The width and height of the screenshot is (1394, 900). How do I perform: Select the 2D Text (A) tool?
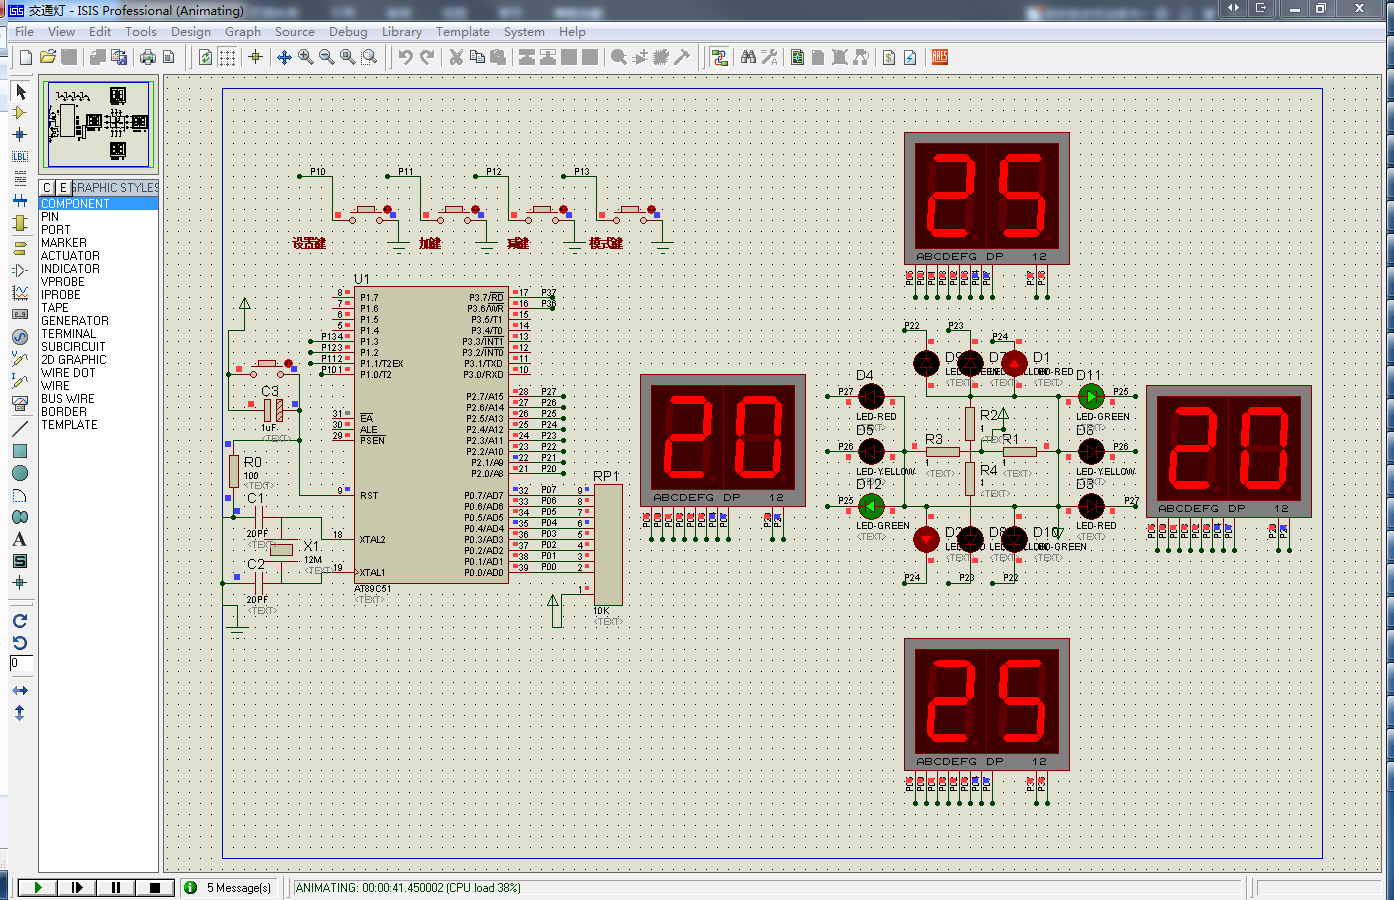click(20, 539)
